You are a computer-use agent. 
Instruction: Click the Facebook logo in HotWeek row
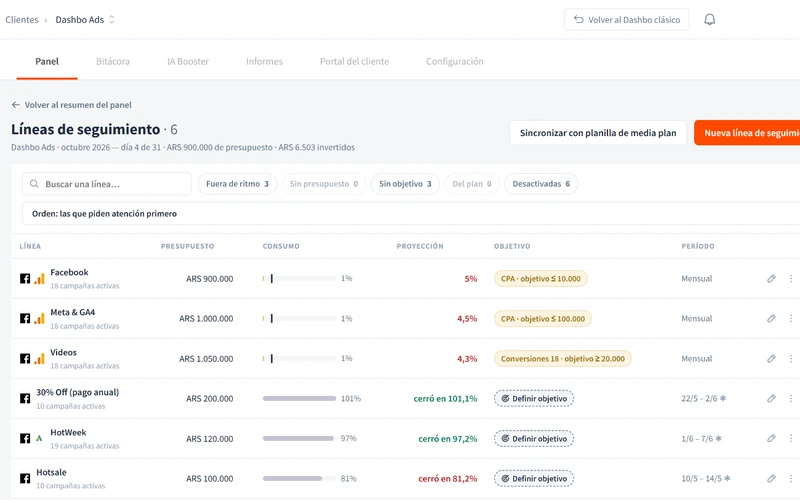pyautogui.click(x=25, y=438)
